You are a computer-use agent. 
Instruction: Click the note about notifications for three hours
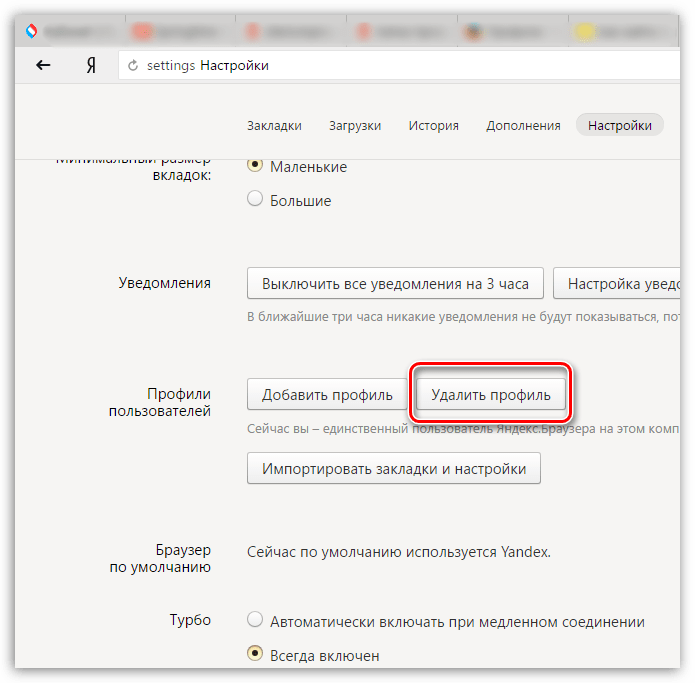(463, 317)
